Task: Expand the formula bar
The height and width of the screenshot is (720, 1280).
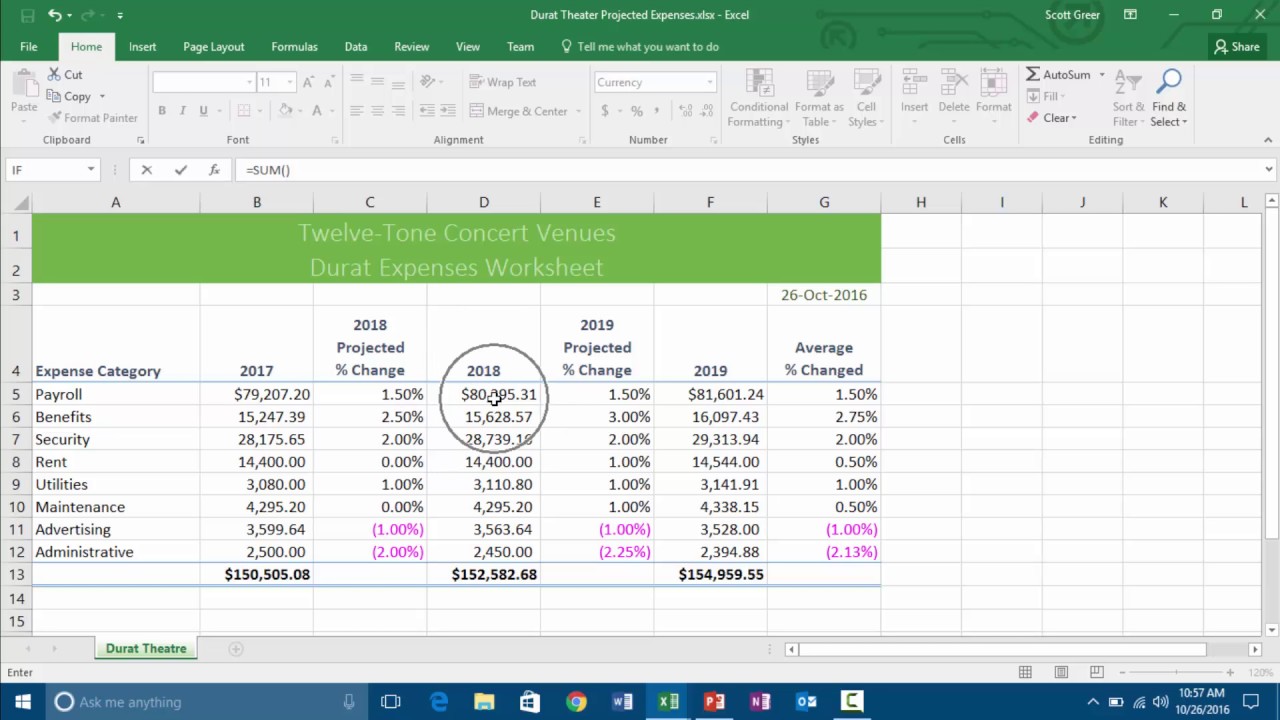Action: coord(1268,170)
